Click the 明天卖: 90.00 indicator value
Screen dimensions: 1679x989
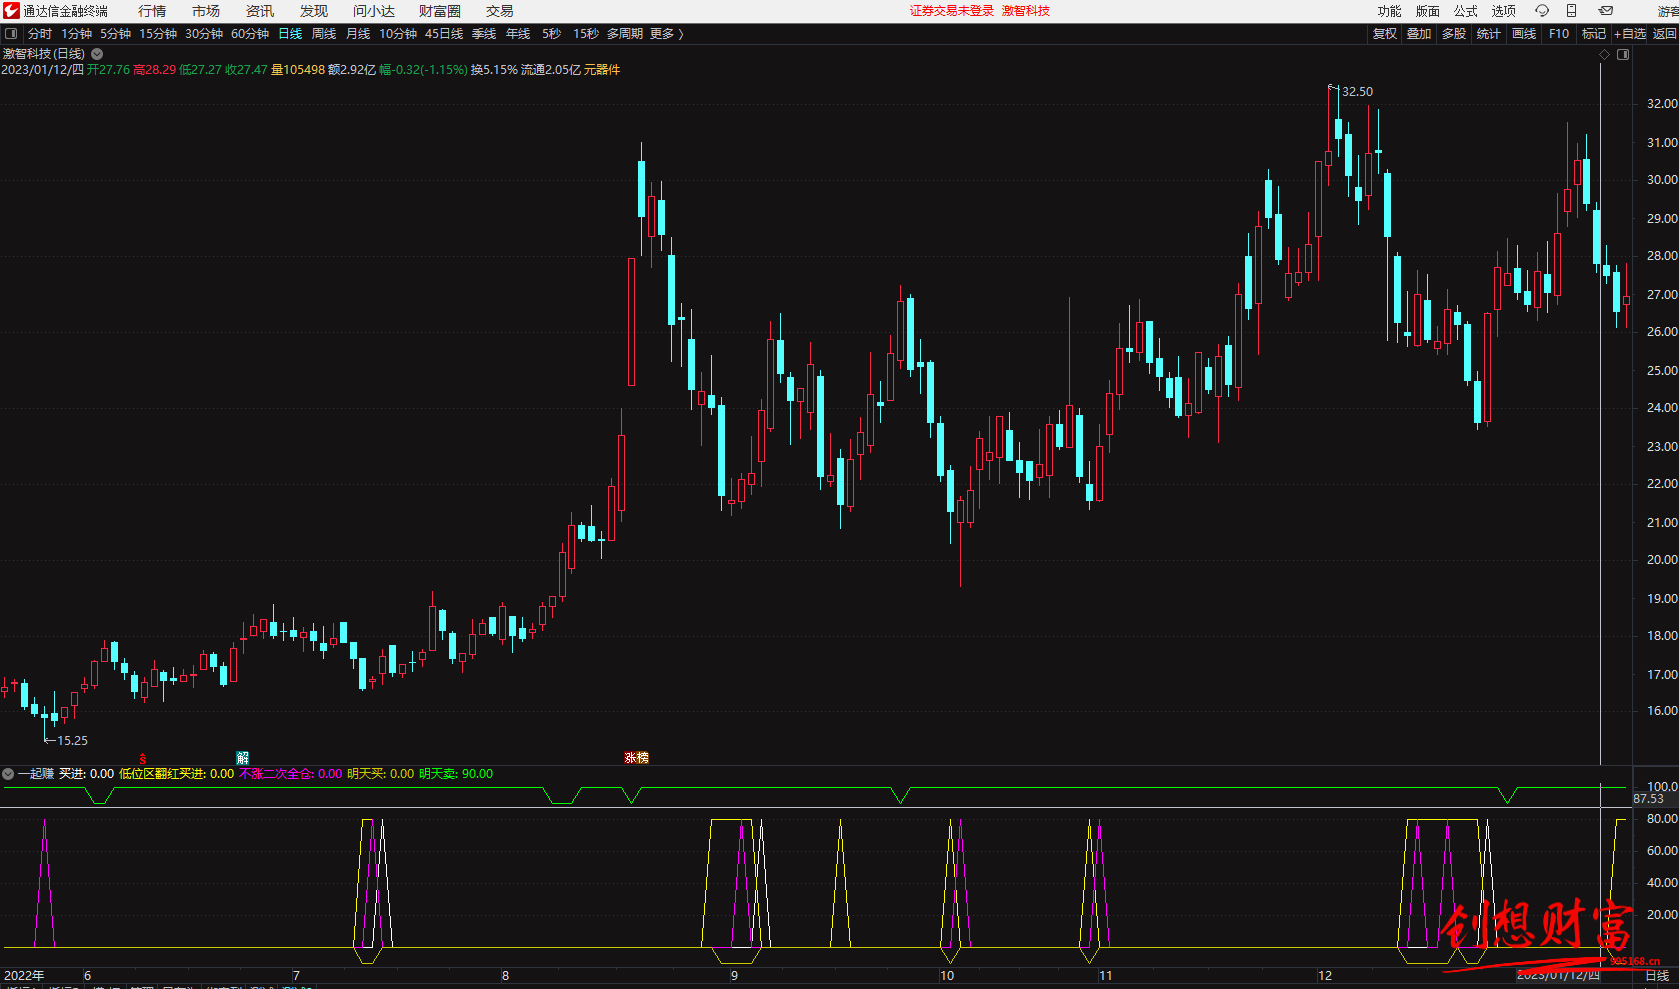tap(456, 774)
